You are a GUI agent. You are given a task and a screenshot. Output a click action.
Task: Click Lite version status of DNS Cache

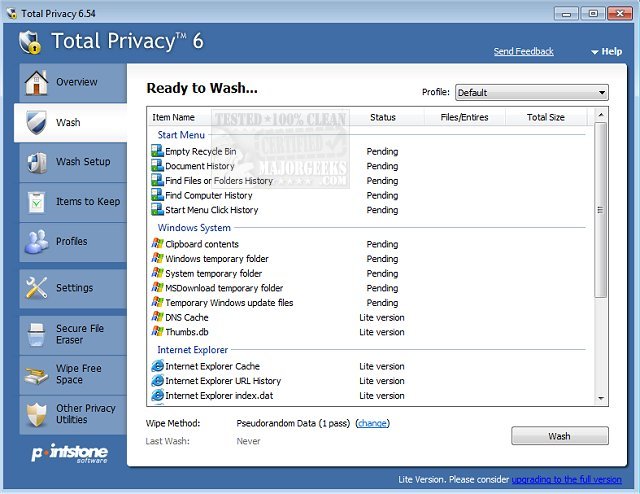click(x=382, y=318)
